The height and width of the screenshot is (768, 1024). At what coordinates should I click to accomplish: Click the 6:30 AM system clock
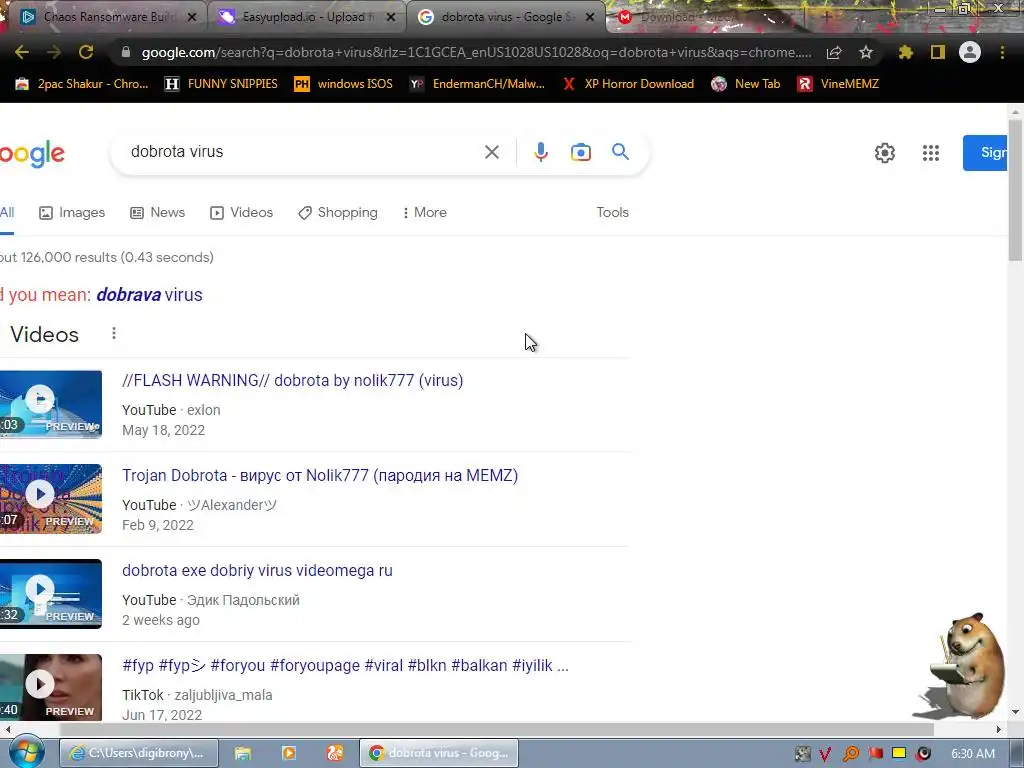pos(972,754)
